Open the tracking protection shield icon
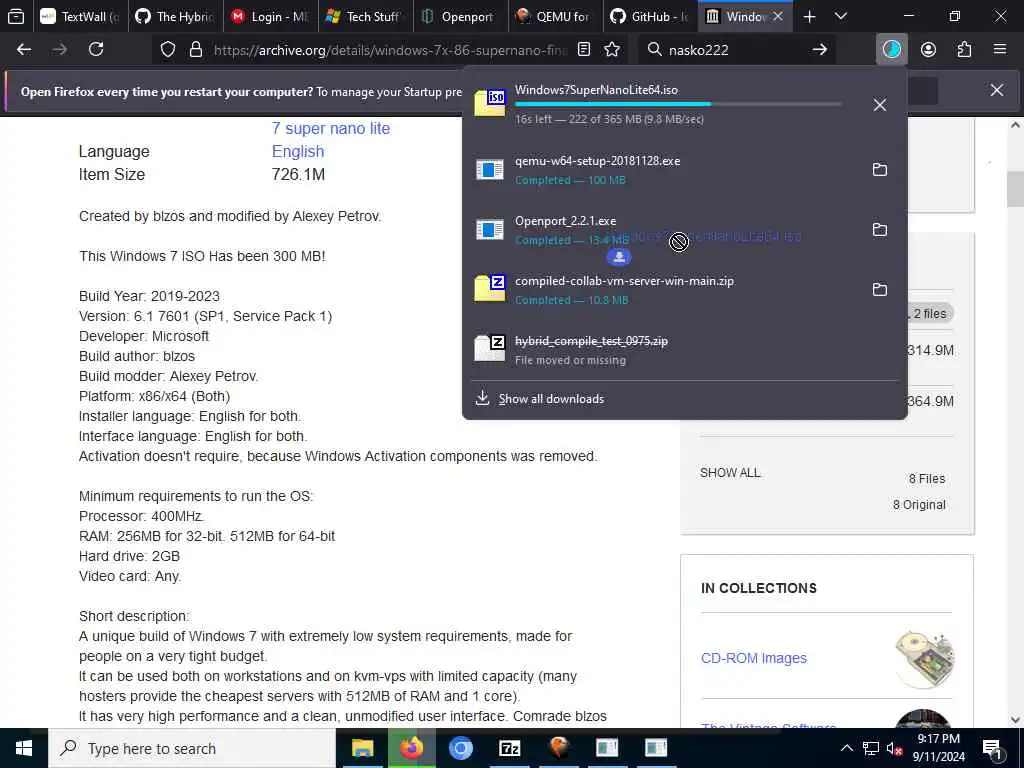Image resolution: width=1024 pixels, height=768 pixels. [168, 50]
